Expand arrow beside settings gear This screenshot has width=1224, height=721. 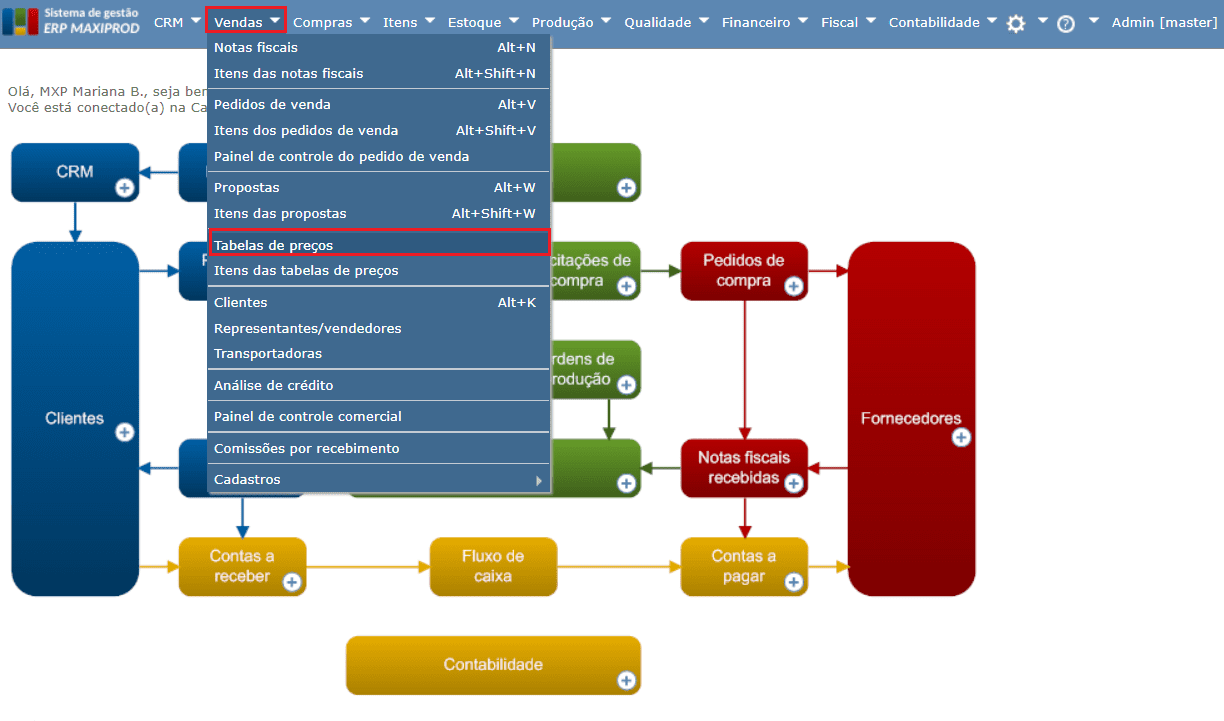click(x=1043, y=20)
